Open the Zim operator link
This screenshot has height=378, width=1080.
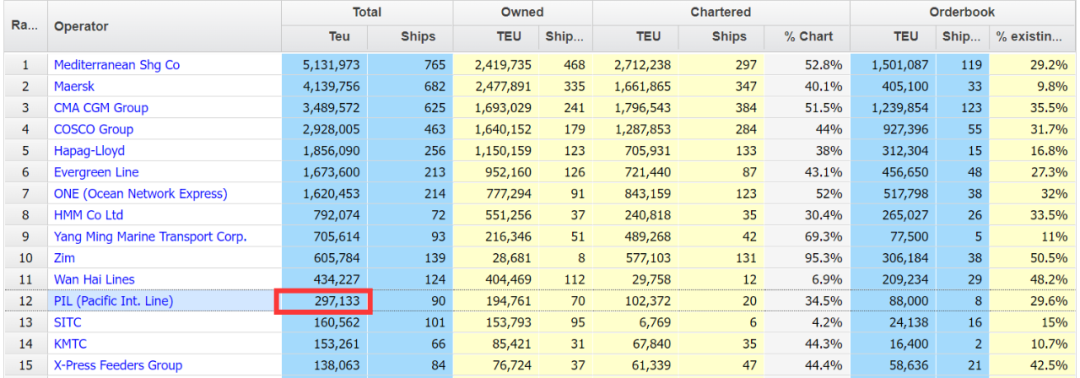65,258
